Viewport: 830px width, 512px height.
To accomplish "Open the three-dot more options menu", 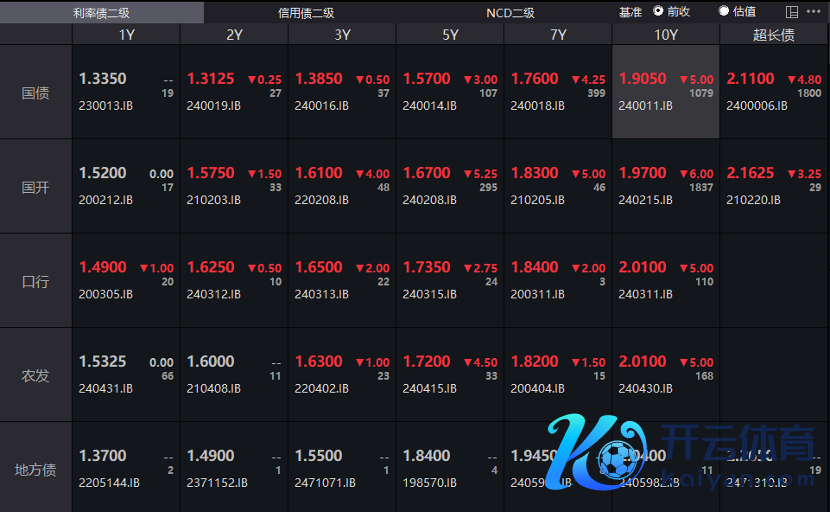I will coord(815,12).
